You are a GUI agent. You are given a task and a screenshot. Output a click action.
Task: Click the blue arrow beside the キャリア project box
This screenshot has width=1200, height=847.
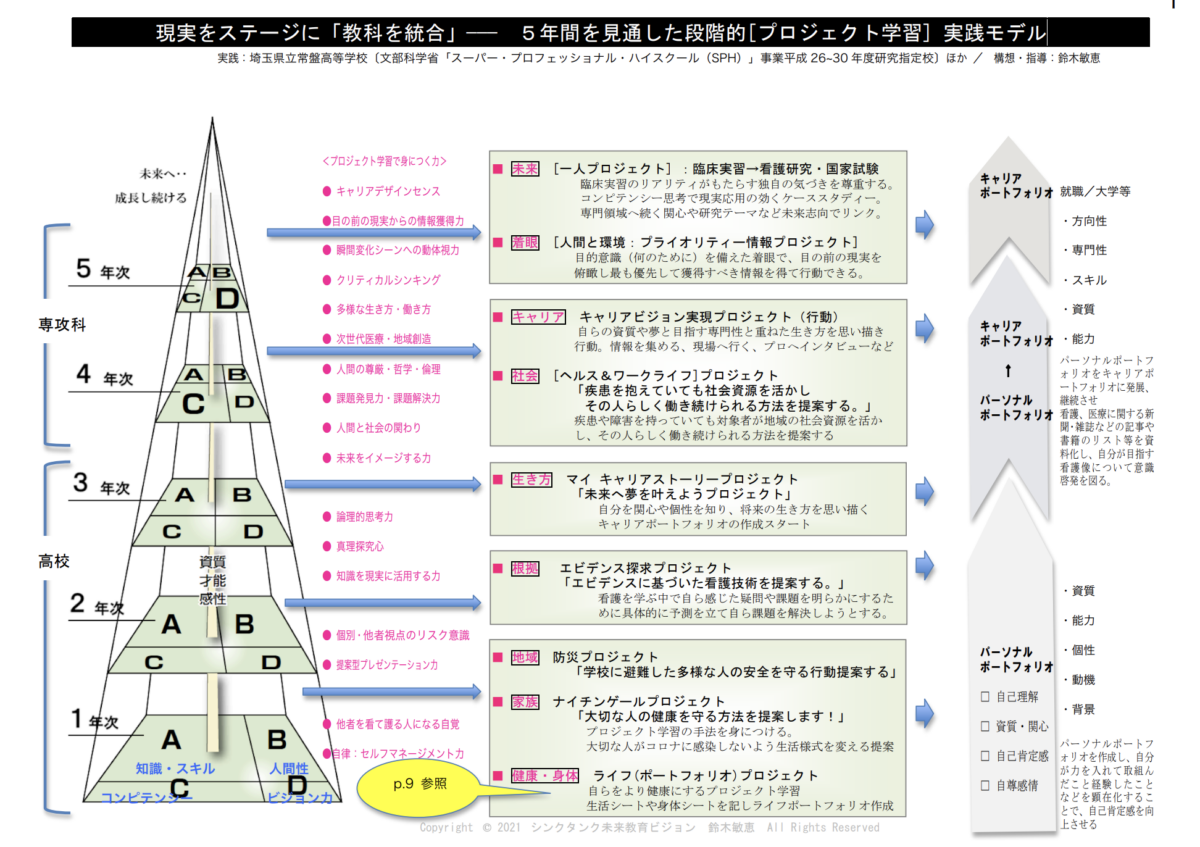pos(924,328)
